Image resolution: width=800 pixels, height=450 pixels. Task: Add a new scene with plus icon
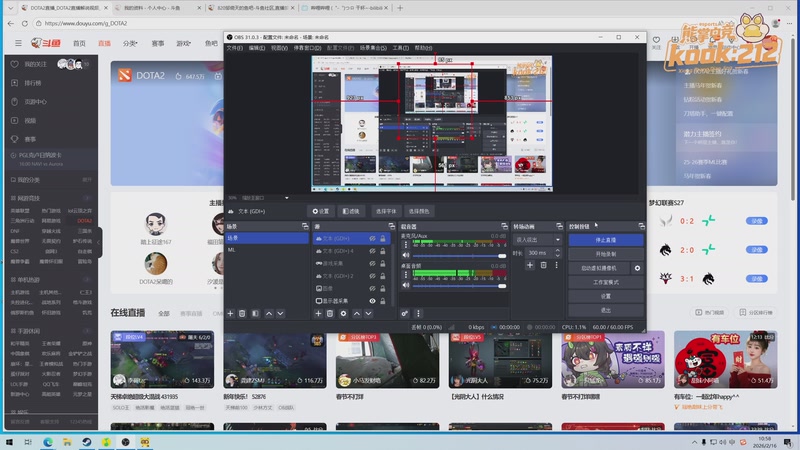click(x=230, y=313)
